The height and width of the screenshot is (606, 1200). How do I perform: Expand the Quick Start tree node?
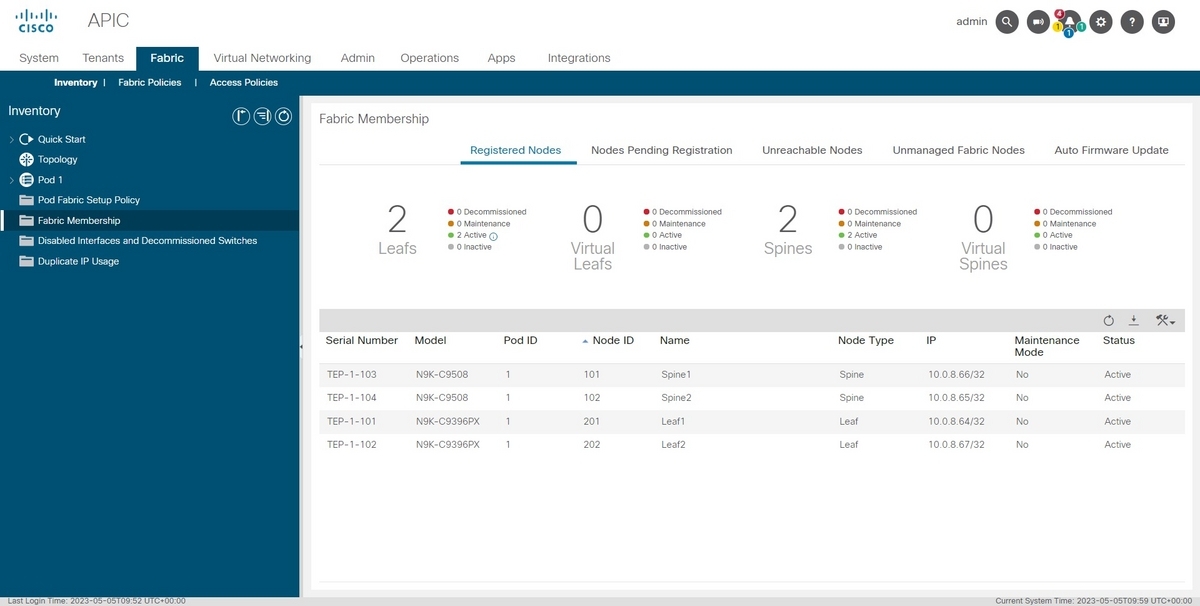point(11,139)
